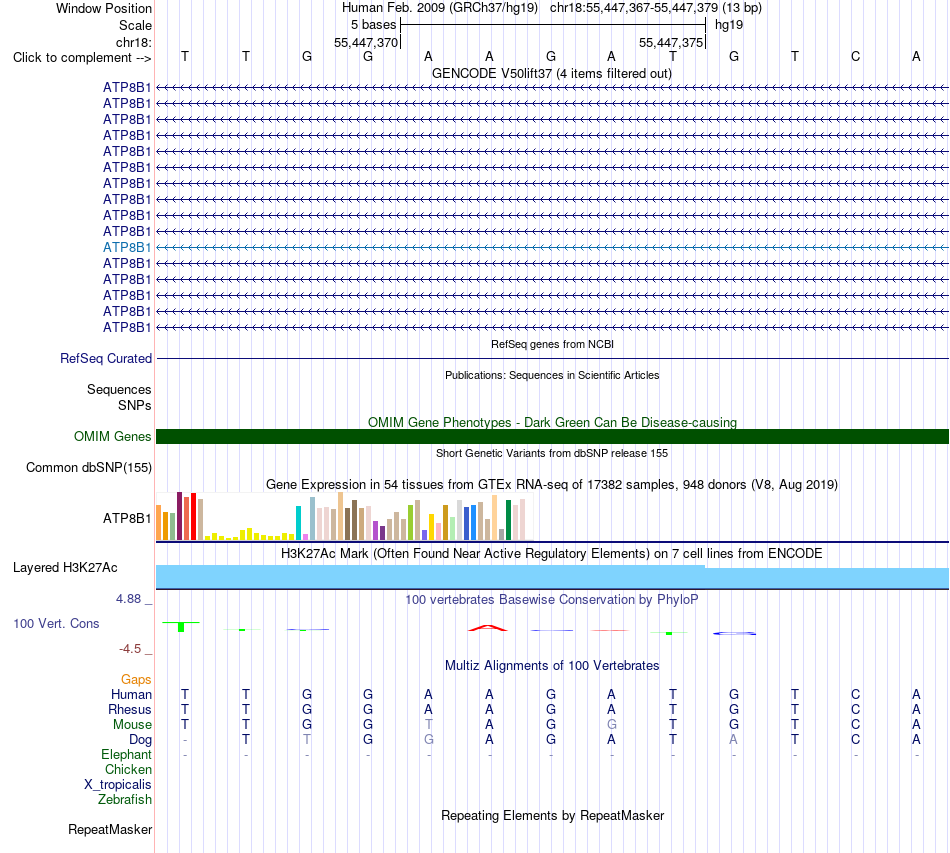The image size is (950, 853).
Task: Select the Elephant alignment row label
Action: (x=126, y=754)
